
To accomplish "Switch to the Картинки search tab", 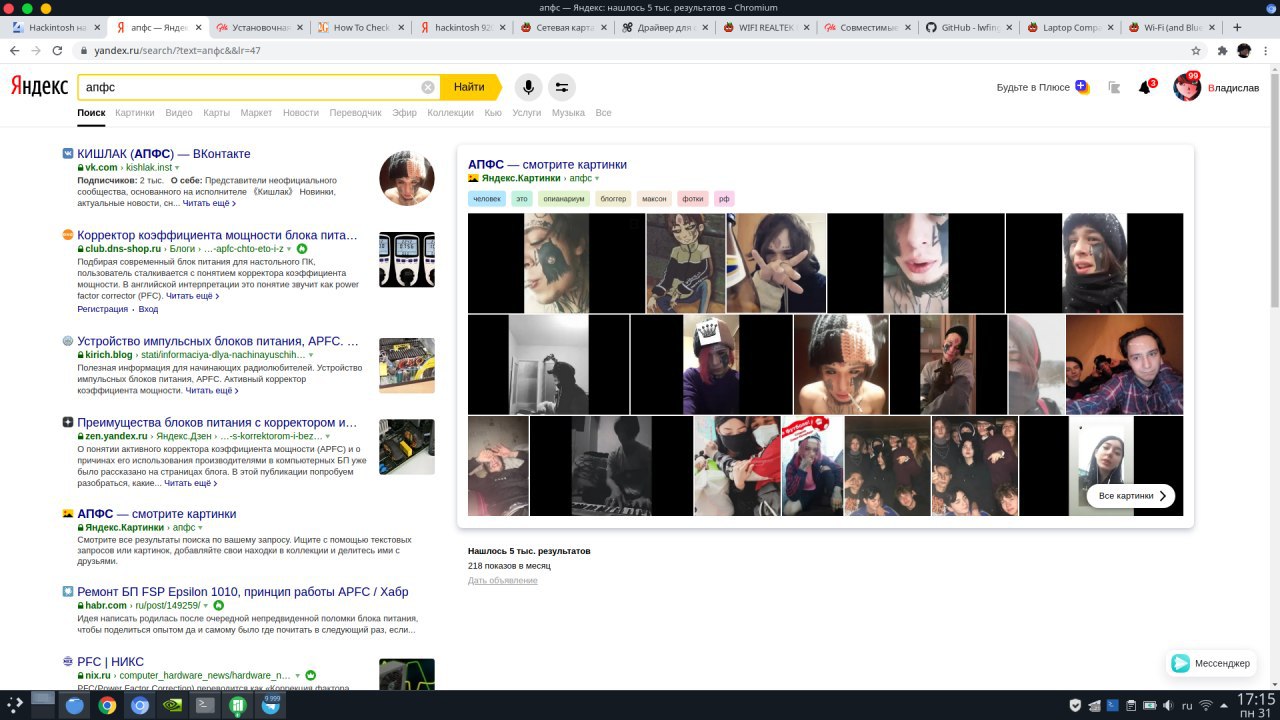I will click(x=135, y=113).
